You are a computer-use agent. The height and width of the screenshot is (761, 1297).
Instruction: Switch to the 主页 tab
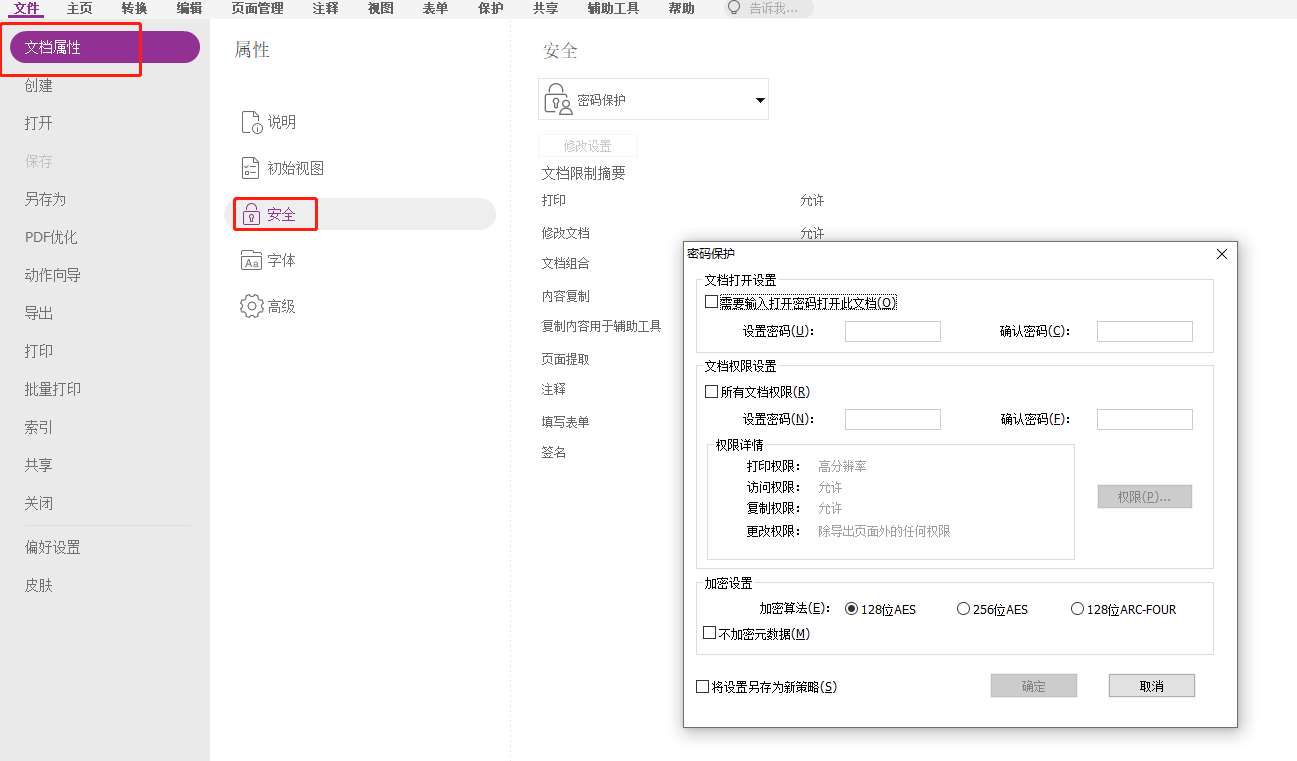coord(79,8)
